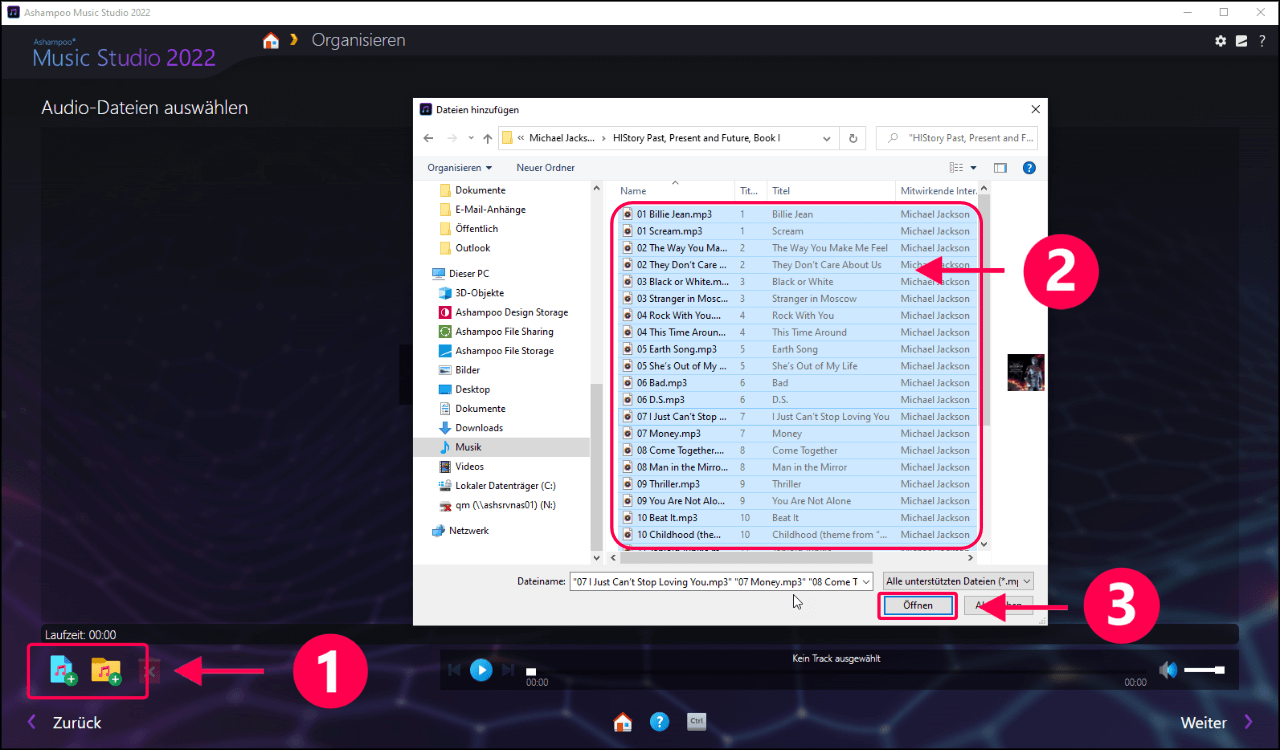Screen dimensions: 1280x750
Task: Select E-Mail-Anhänge folder in navigation pane
Action: [490, 210]
